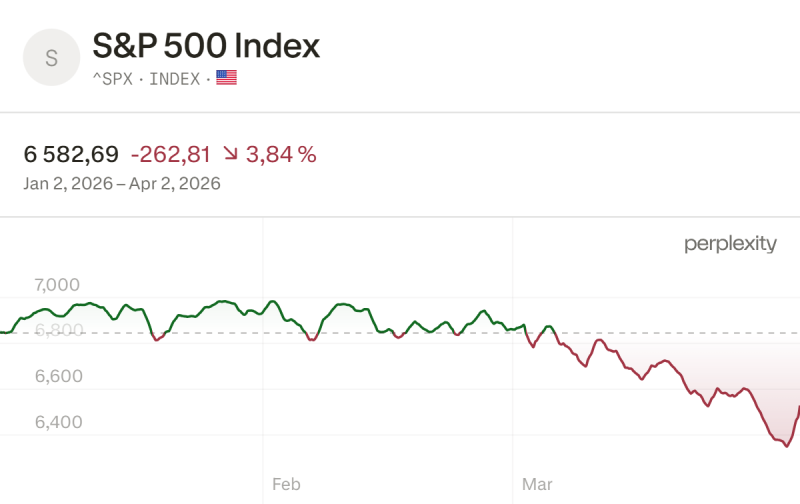Click the 6,600 y-axis label
The height and width of the screenshot is (504, 800).
coord(58,376)
